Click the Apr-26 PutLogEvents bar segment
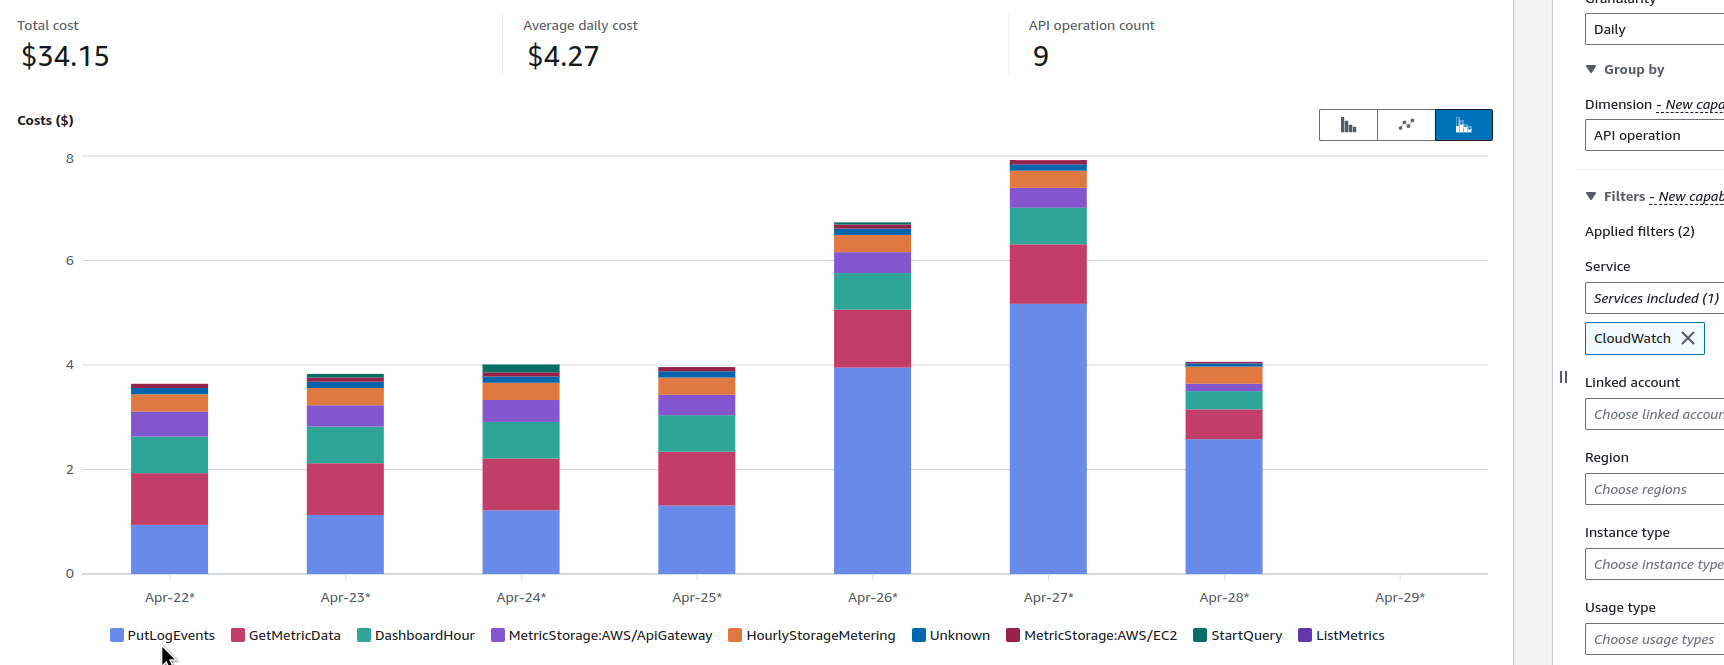 (x=872, y=470)
